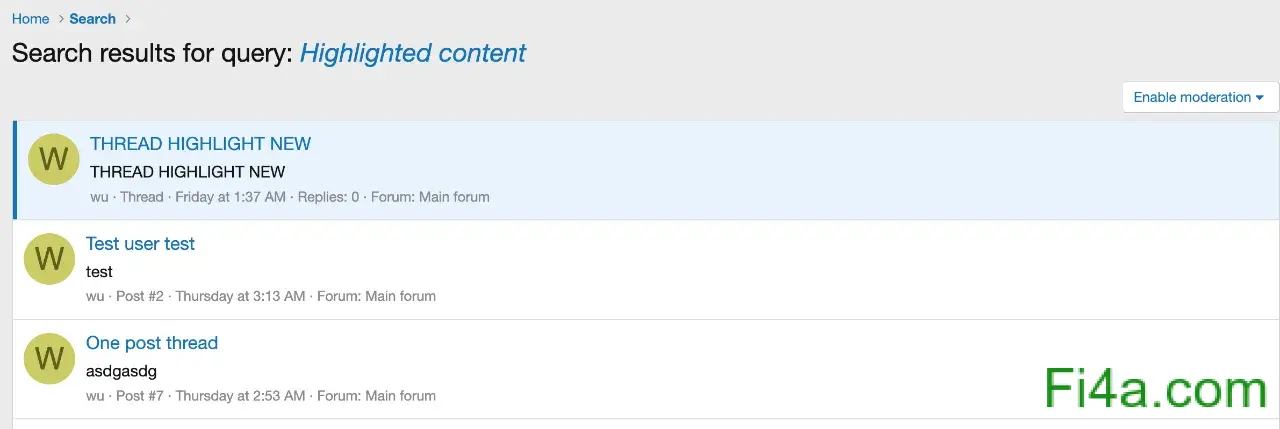Click the THREAD HIGHLIGHT NEW avatar icon
The height and width of the screenshot is (429, 1280).
click(53, 159)
